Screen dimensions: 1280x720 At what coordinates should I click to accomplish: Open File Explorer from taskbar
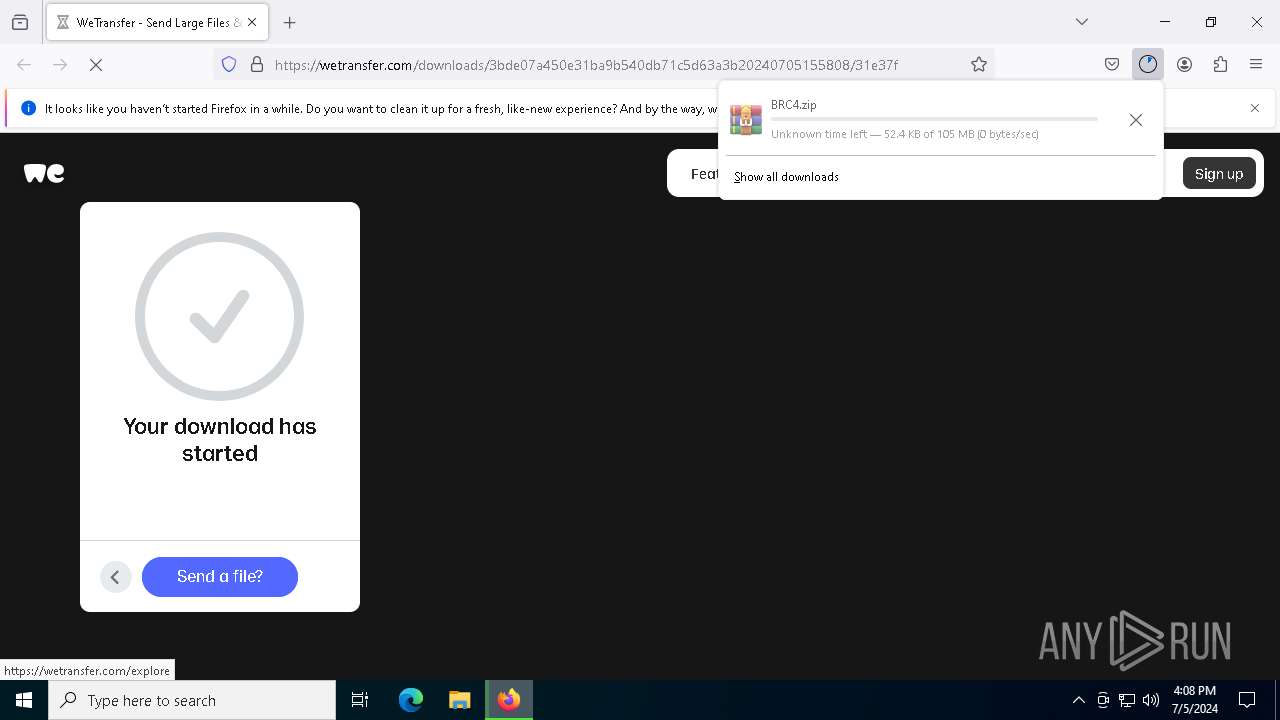coord(459,700)
